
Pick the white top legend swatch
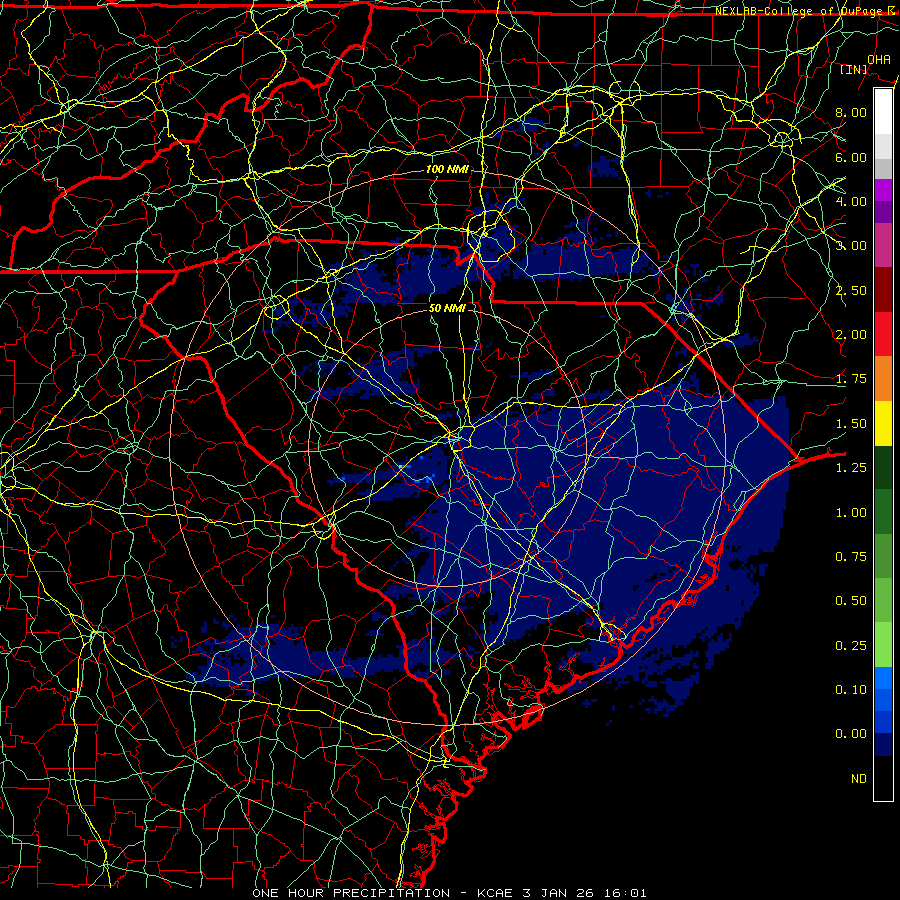(883, 112)
